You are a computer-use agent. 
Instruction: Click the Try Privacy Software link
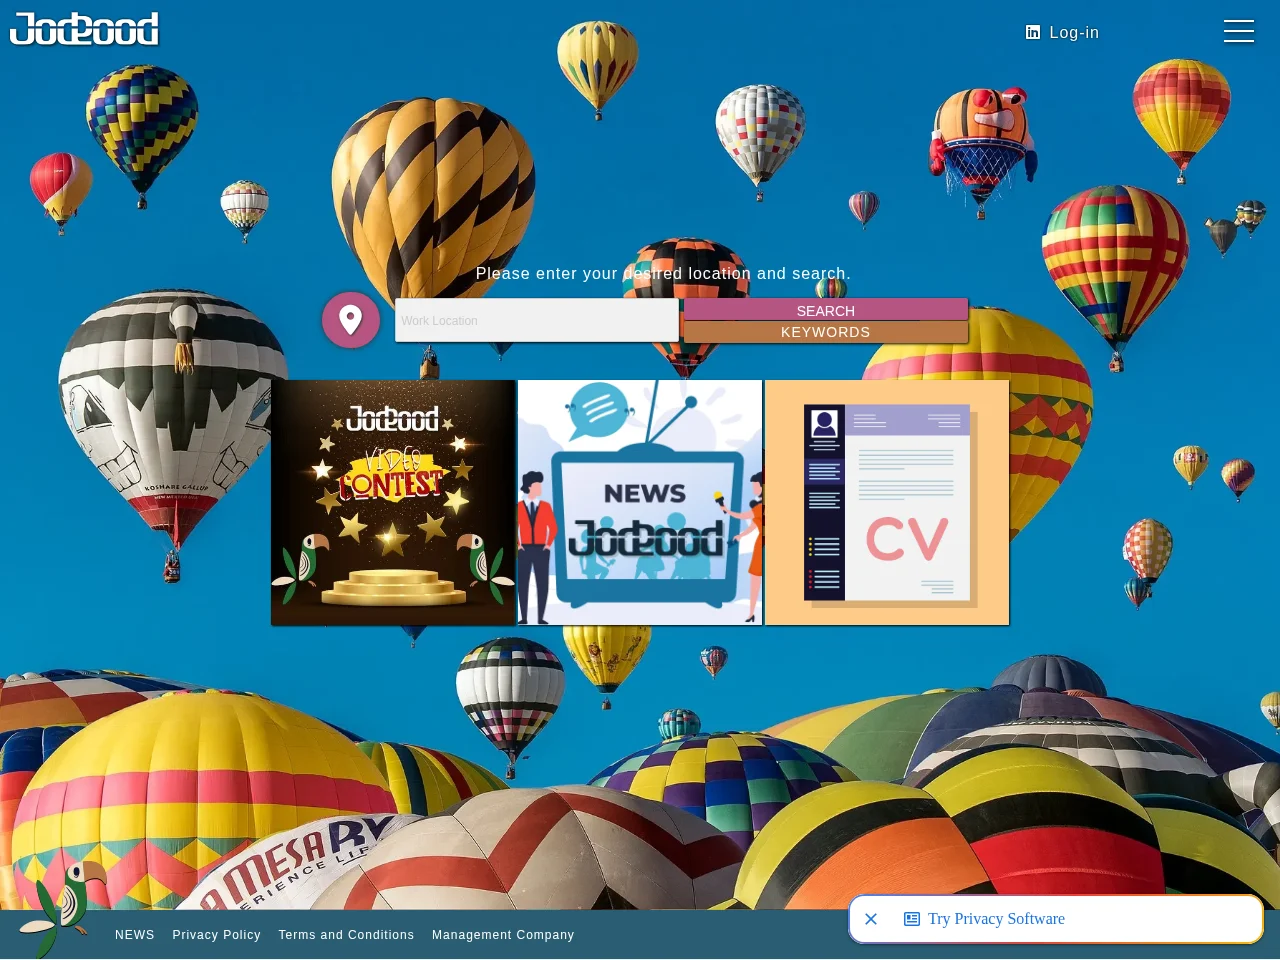pyautogui.click(x=996, y=919)
